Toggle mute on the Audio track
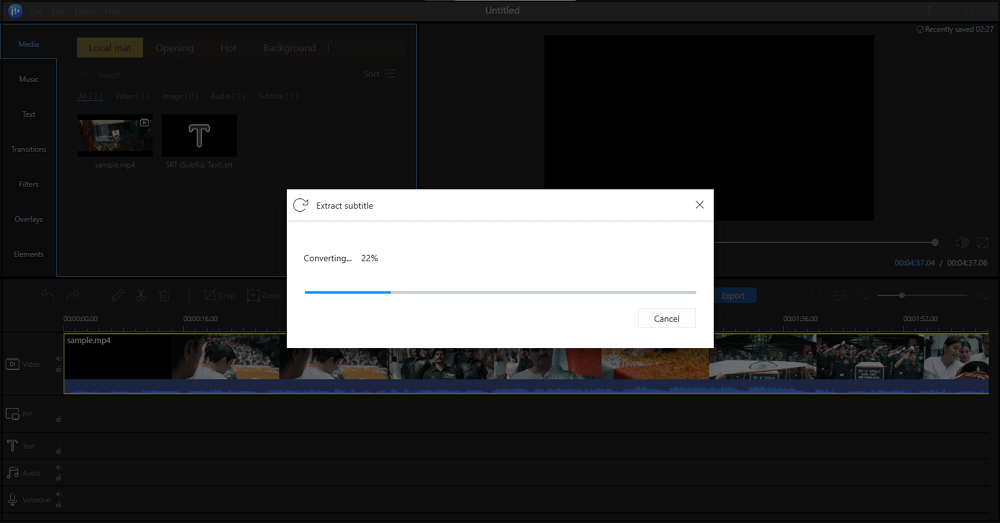The height and width of the screenshot is (523, 1000). (x=58, y=467)
